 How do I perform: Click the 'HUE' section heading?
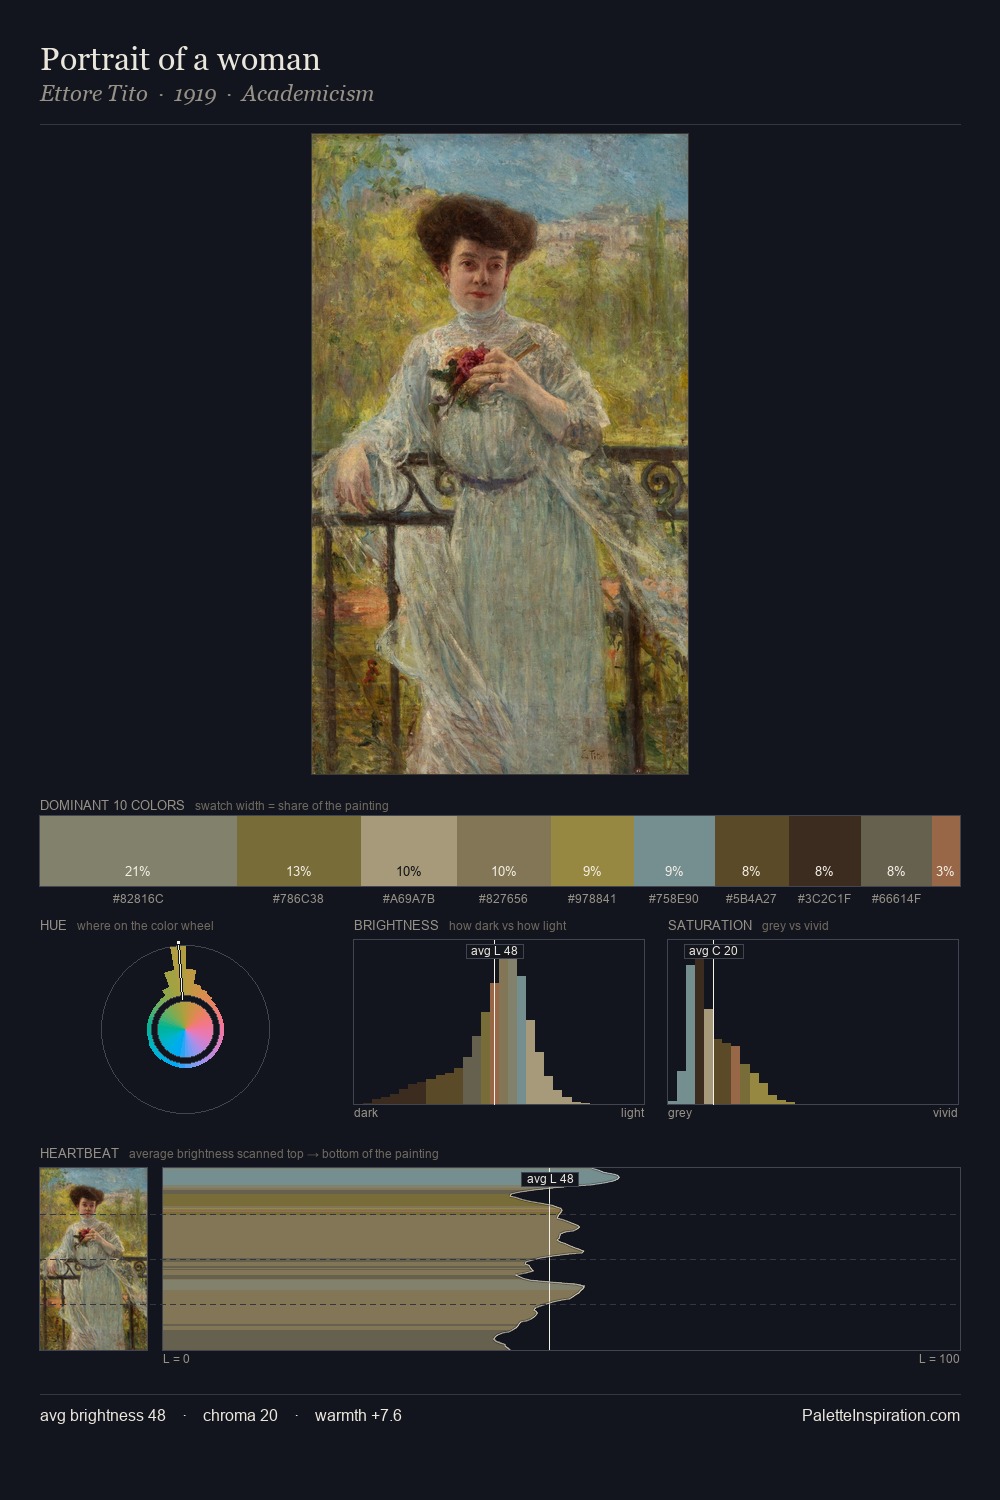(x=53, y=925)
